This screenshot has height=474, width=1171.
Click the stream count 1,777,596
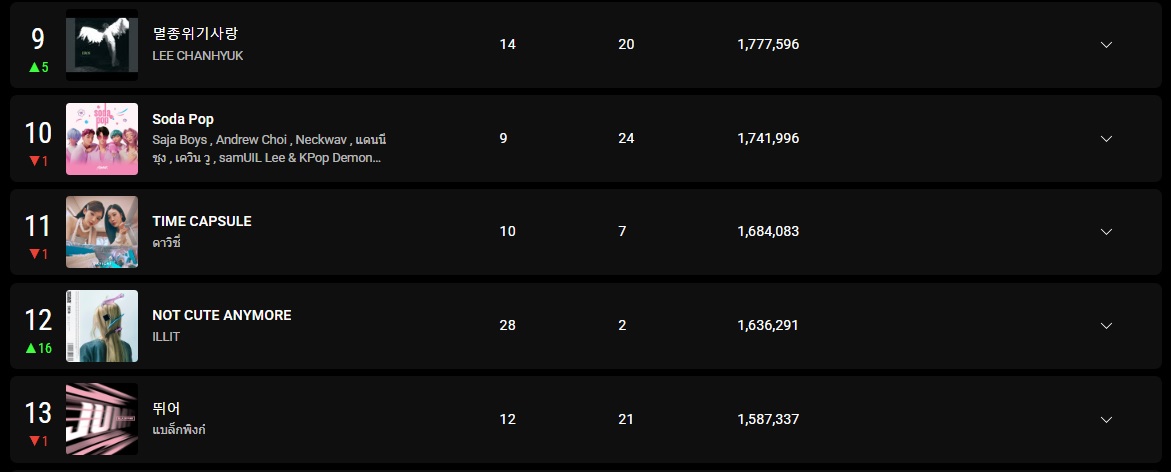768,45
